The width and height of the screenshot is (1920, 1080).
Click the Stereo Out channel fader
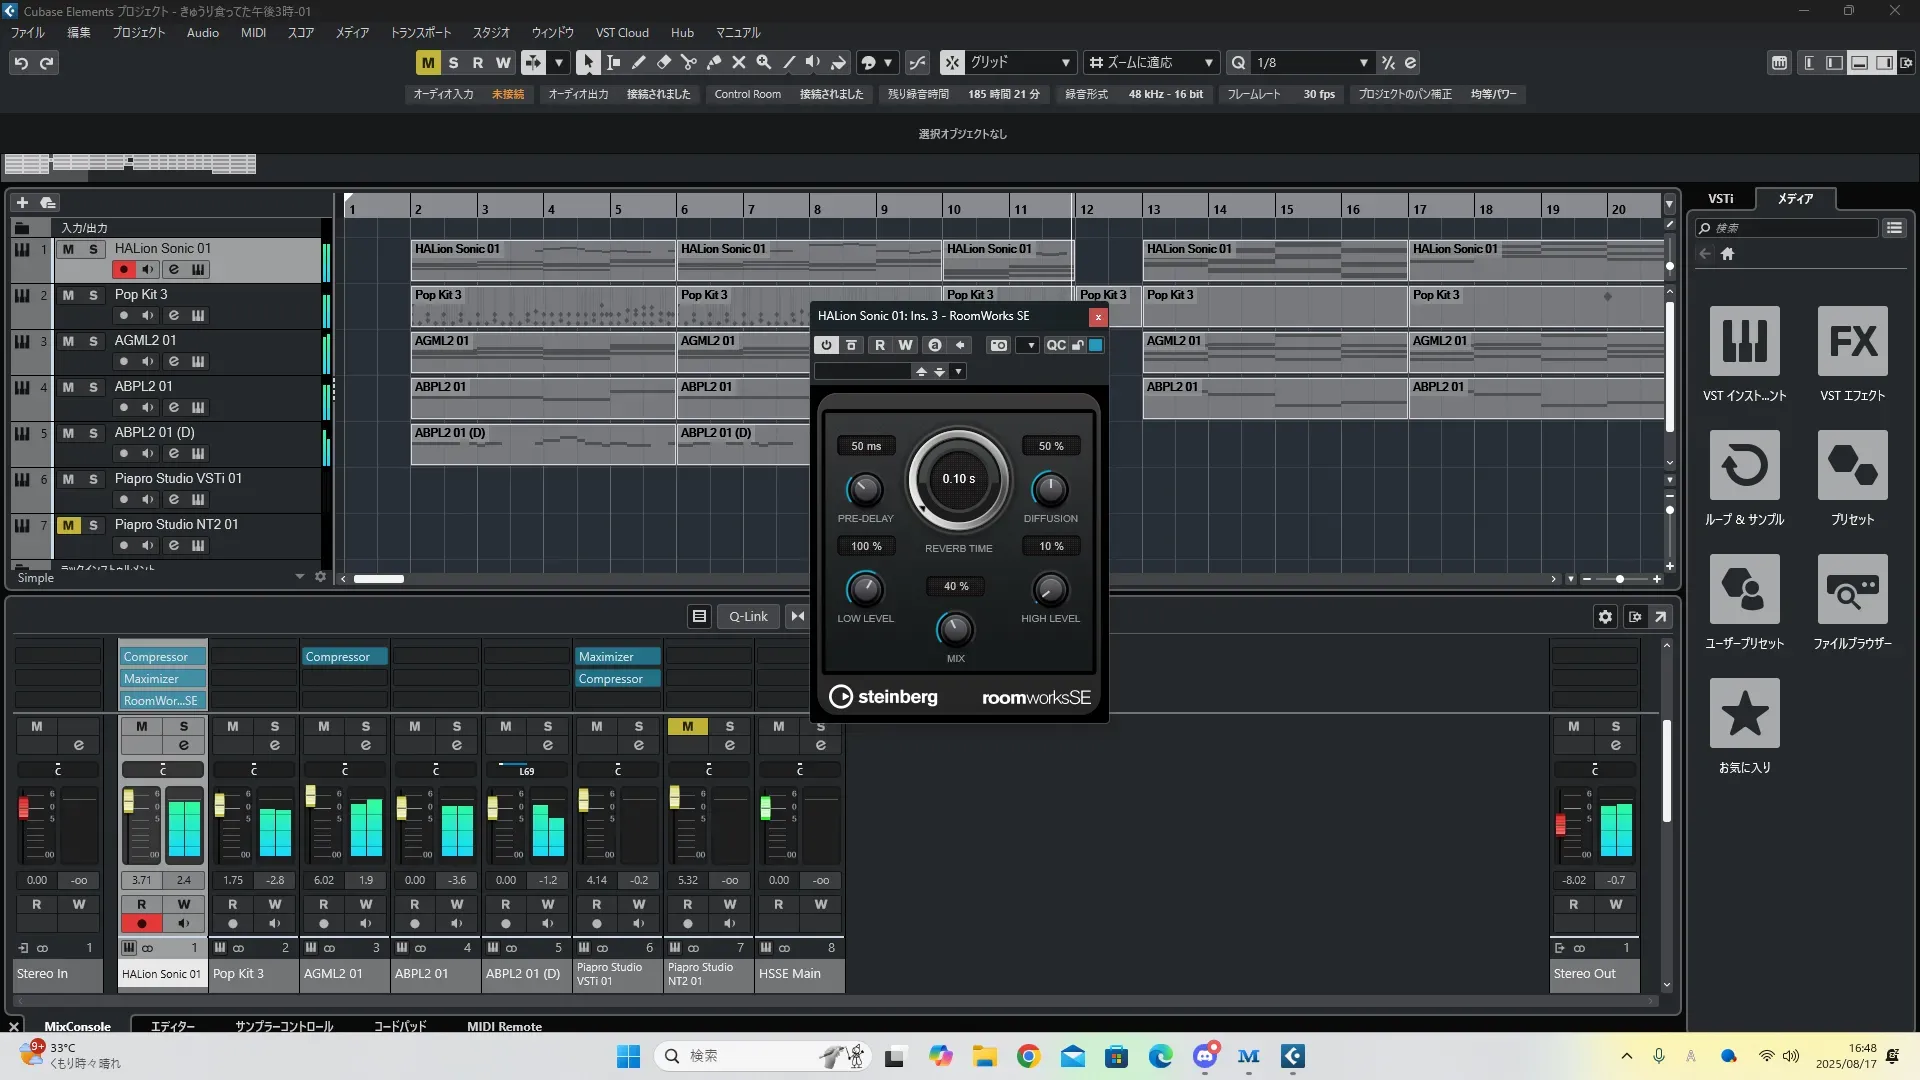[1560, 825]
